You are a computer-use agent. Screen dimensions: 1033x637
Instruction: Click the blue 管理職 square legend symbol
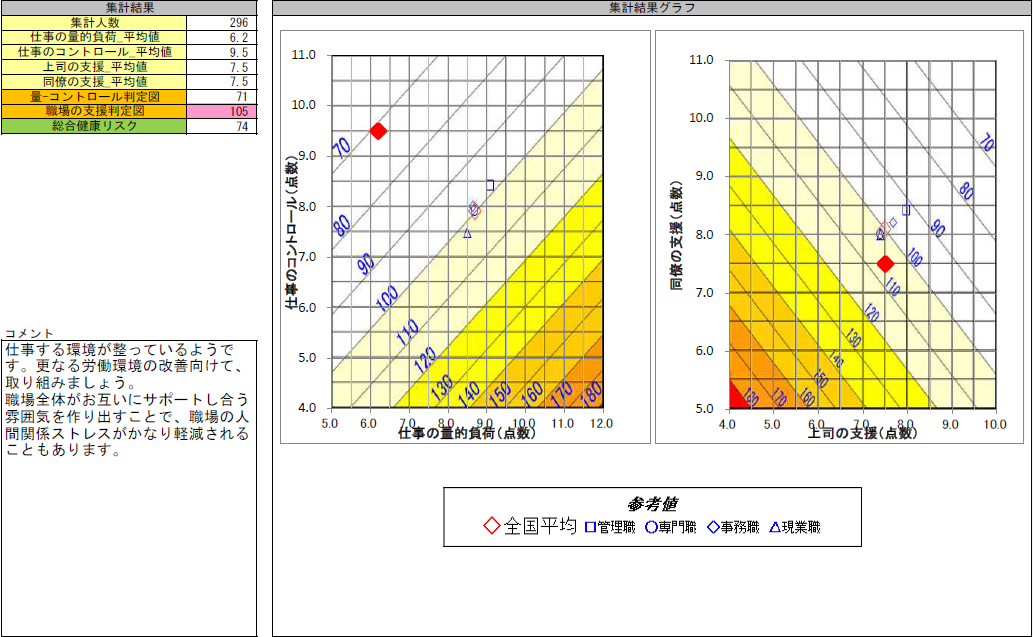pyautogui.click(x=590, y=525)
